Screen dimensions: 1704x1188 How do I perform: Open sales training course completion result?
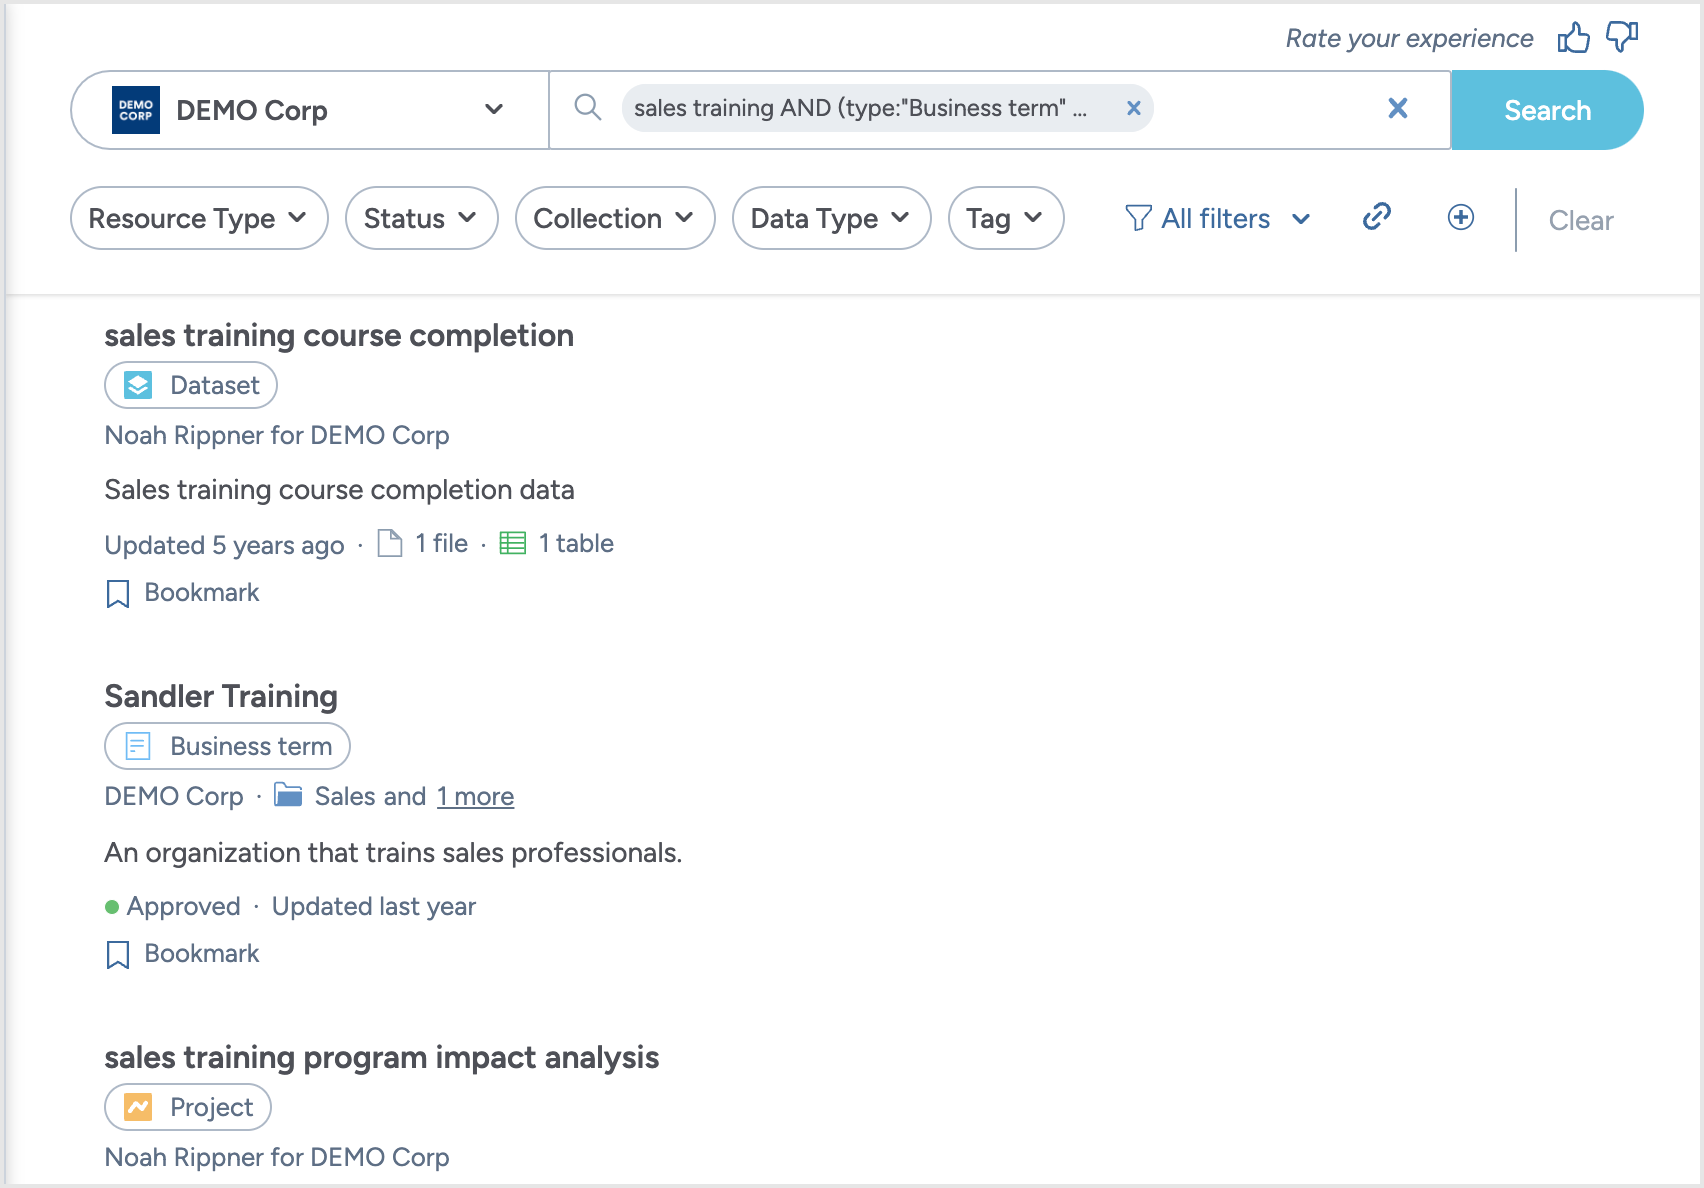(339, 335)
